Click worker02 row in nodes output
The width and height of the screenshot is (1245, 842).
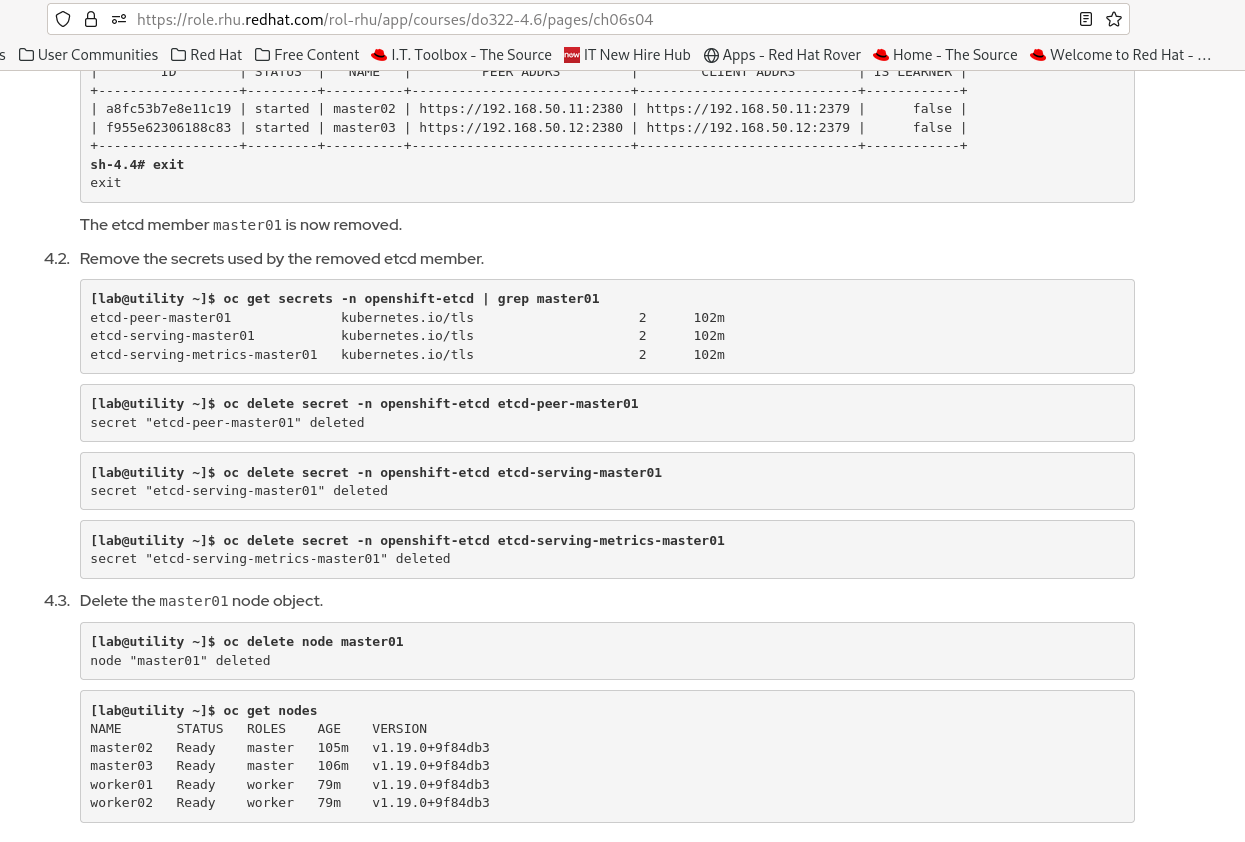[290, 803]
